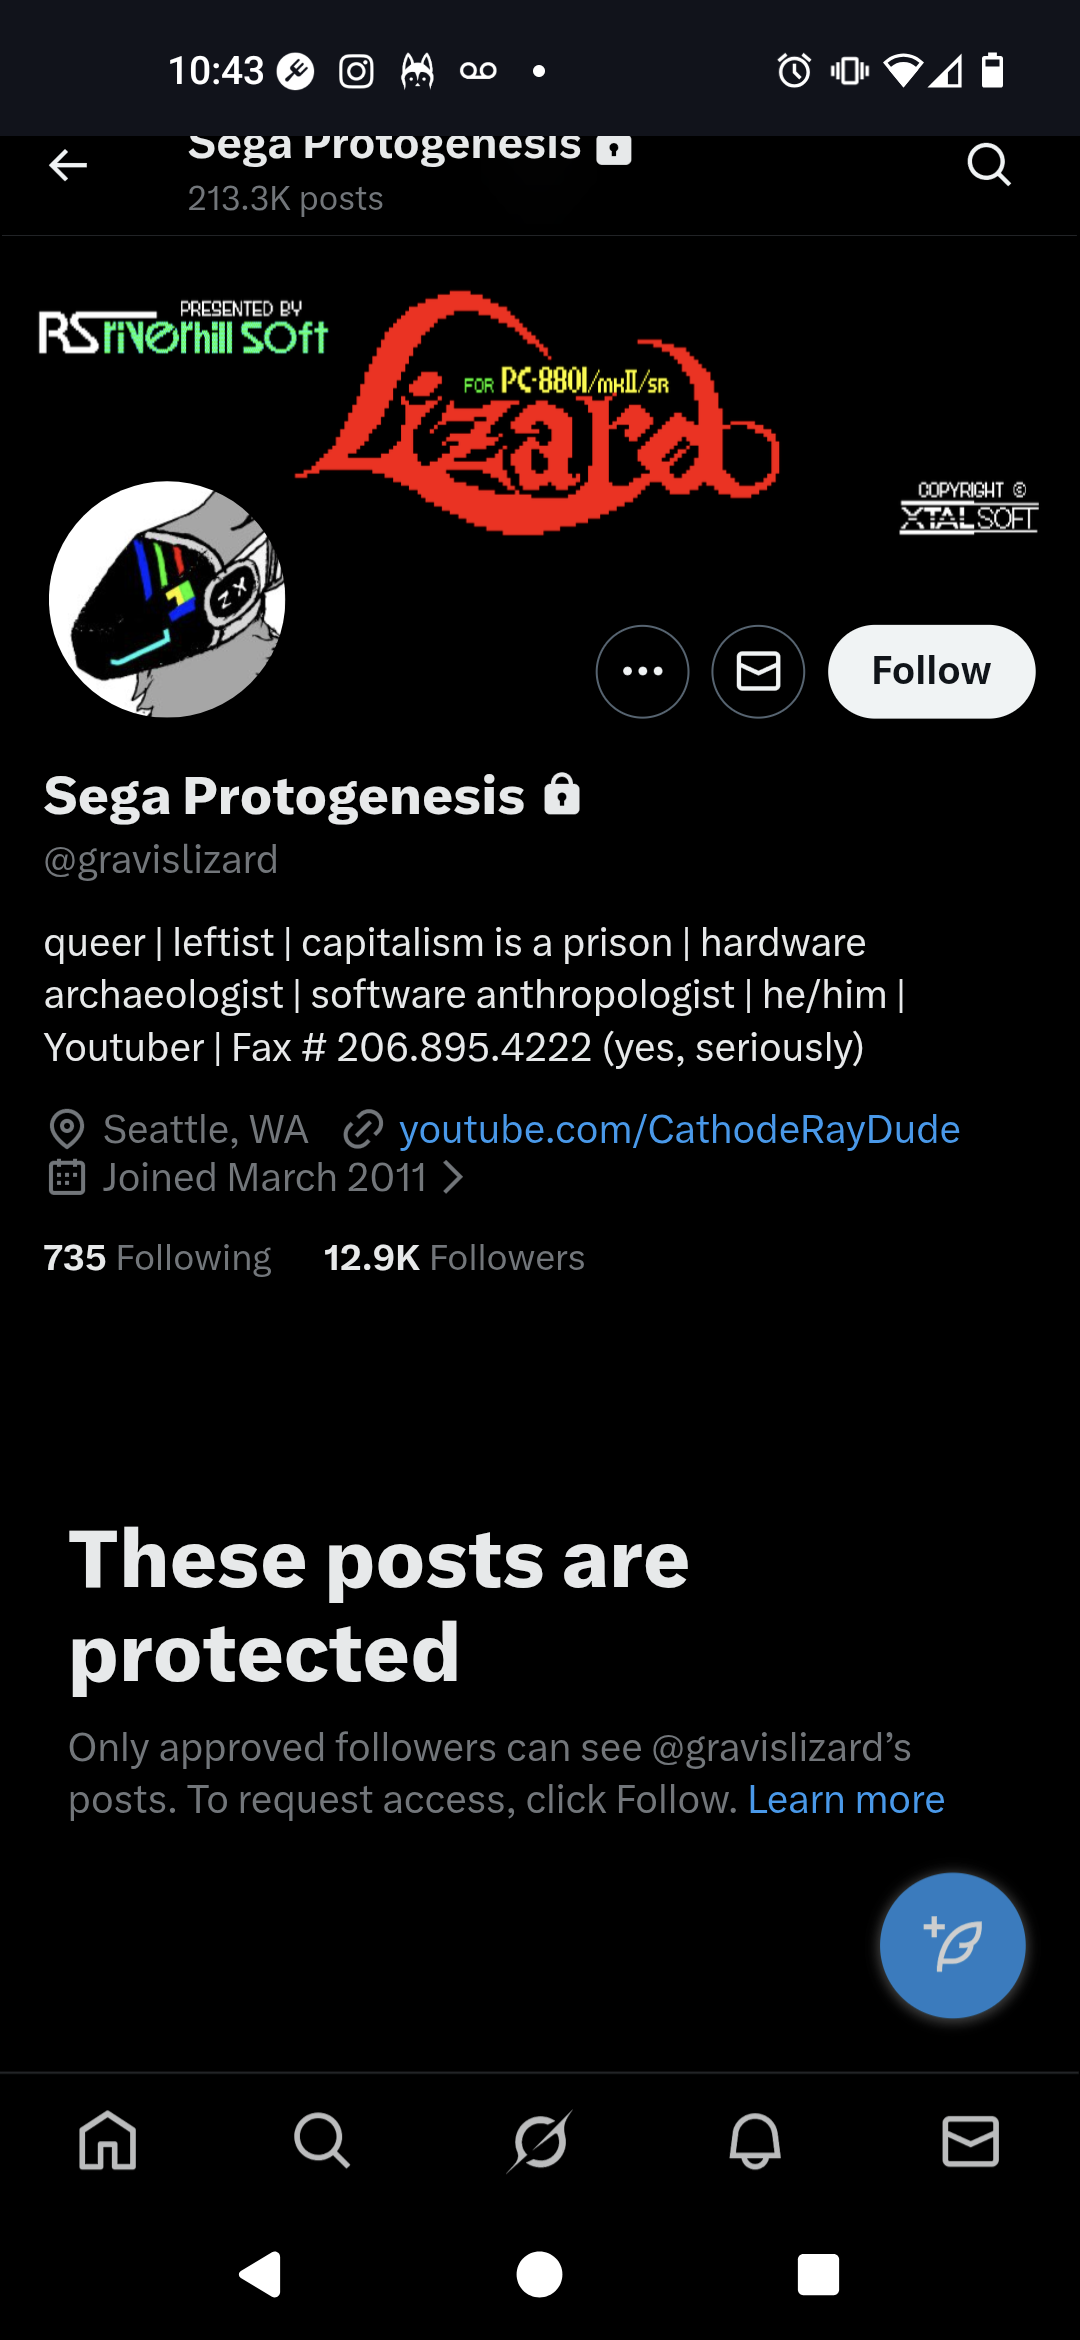
Task: View the 735 Following list
Action: tap(157, 1257)
